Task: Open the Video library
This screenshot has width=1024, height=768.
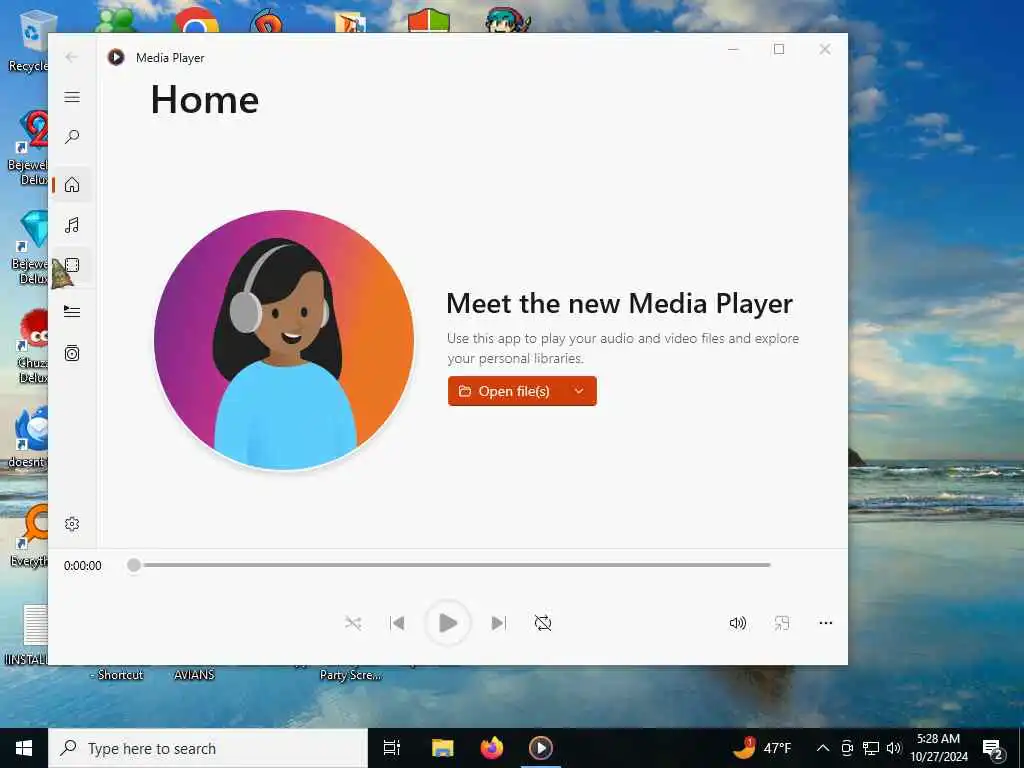Action: pos(72,265)
